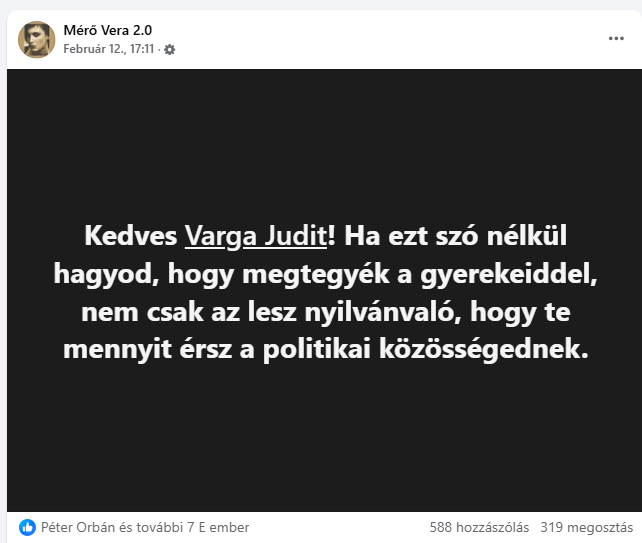Click the line nem csak az lesz nyilvánvaló
The height and width of the screenshot is (543, 642).
pos(326,312)
